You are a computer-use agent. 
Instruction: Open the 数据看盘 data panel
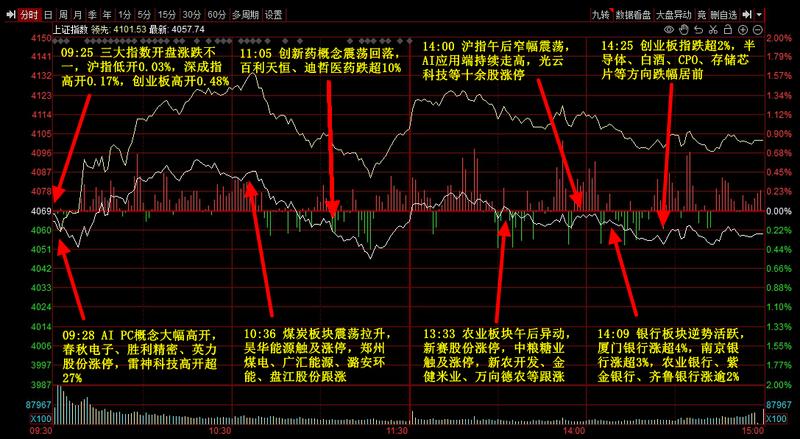pos(633,15)
